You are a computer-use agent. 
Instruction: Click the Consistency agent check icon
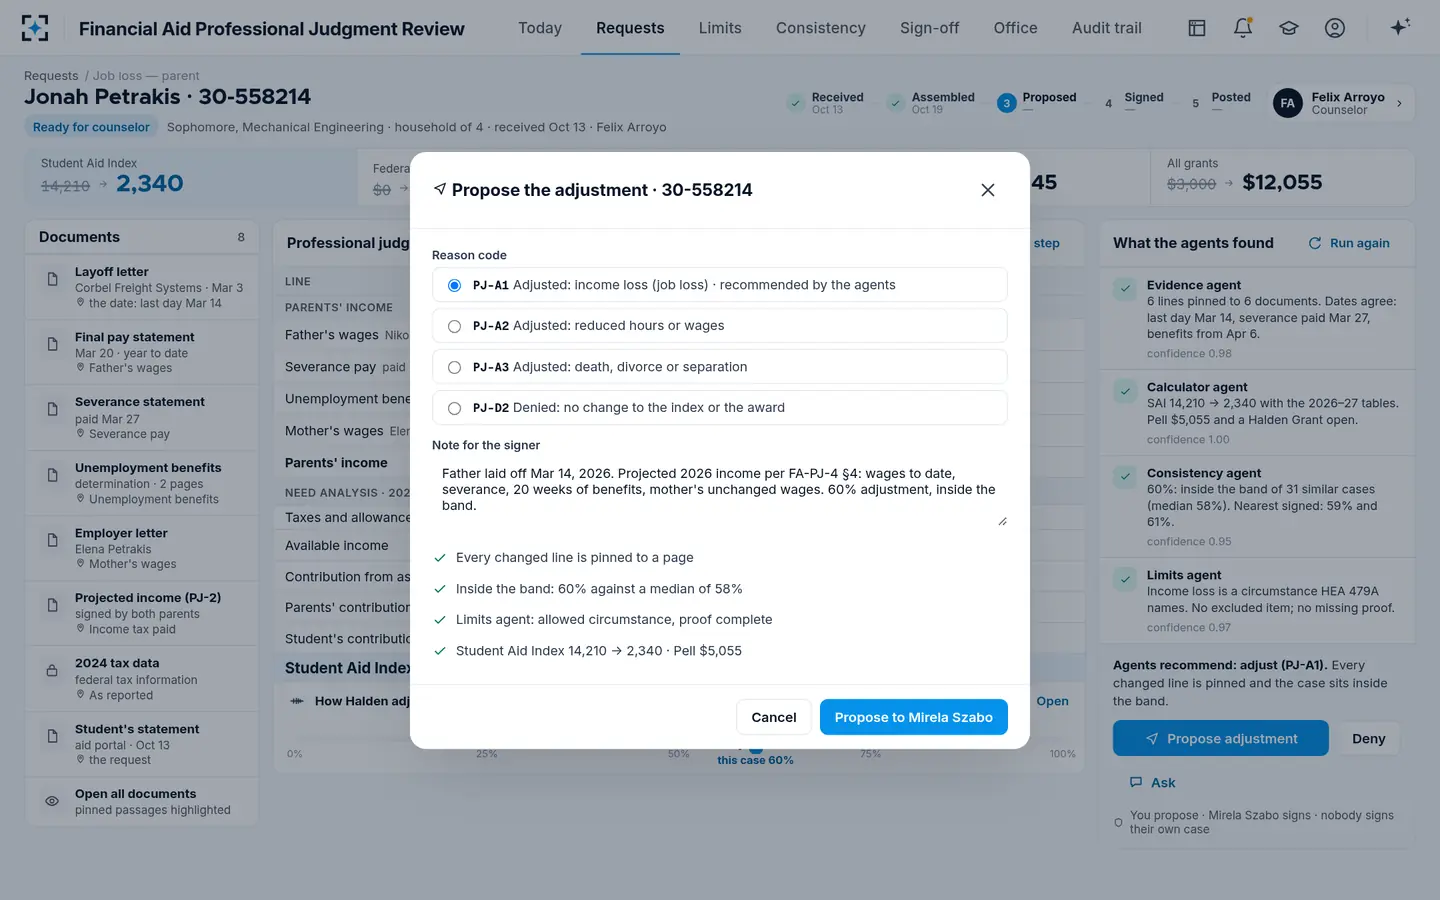click(x=1125, y=477)
